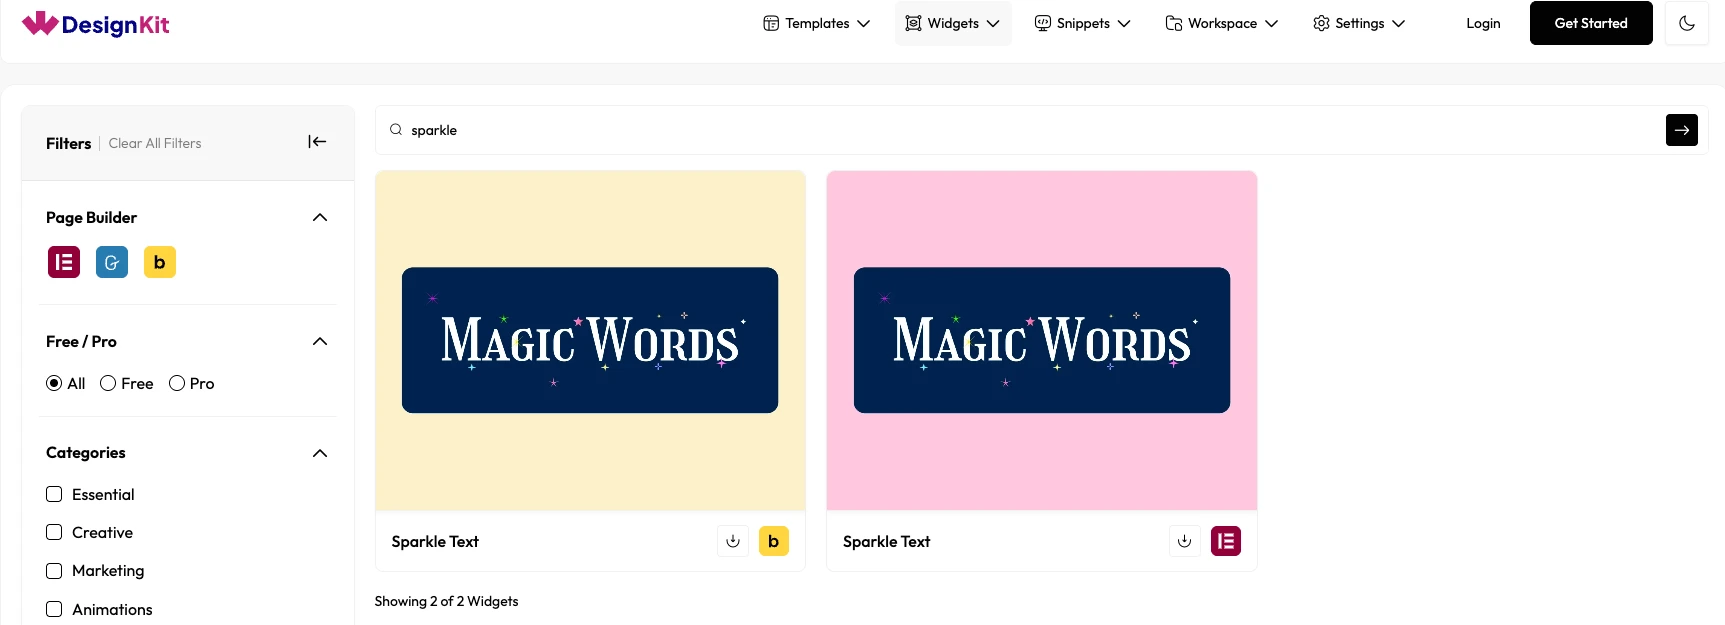This screenshot has height=625, width=1725.
Task: Collapse the Categories section
Action: point(320,453)
